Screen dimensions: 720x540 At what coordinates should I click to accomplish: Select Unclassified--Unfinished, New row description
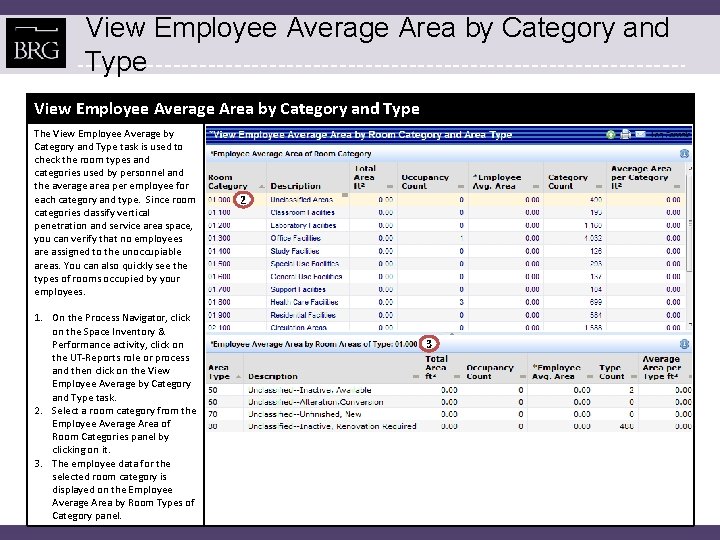[304, 414]
